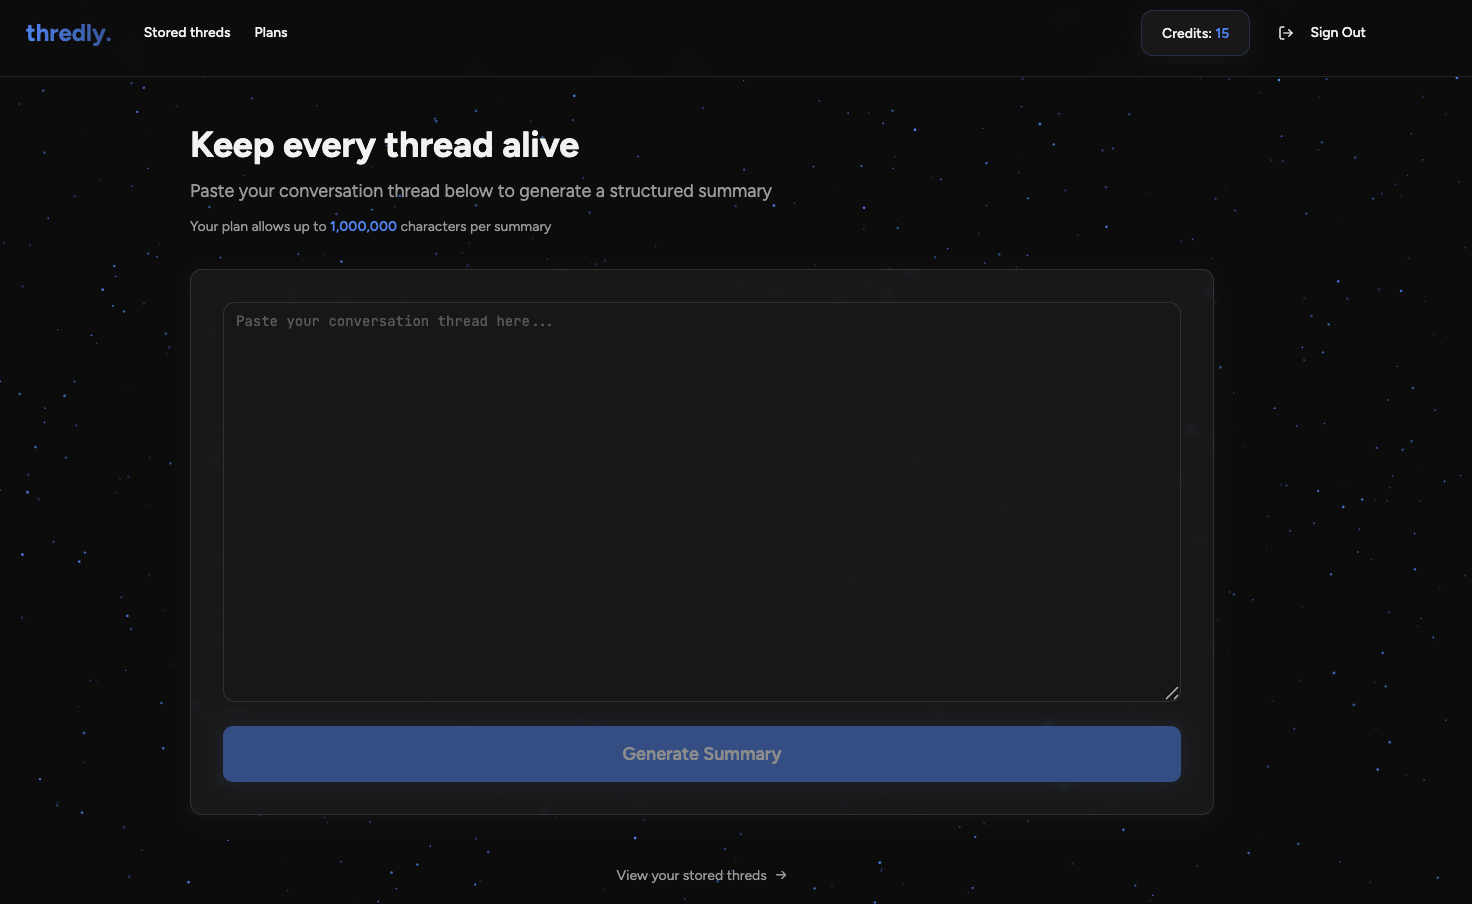1472x904 pixels.
Task: Click the characters per summary text
Action: click(475, 227)
